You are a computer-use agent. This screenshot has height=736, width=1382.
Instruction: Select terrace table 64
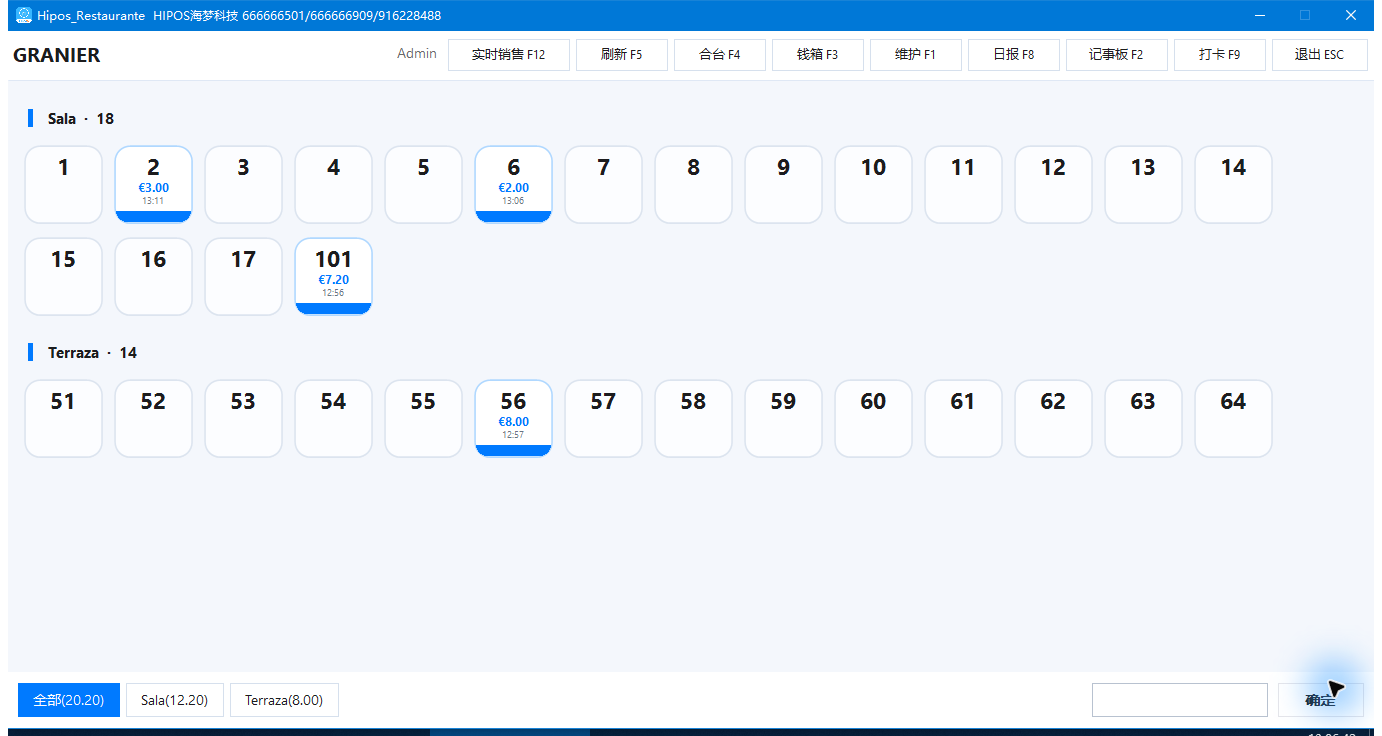(x=1234, y=418)
